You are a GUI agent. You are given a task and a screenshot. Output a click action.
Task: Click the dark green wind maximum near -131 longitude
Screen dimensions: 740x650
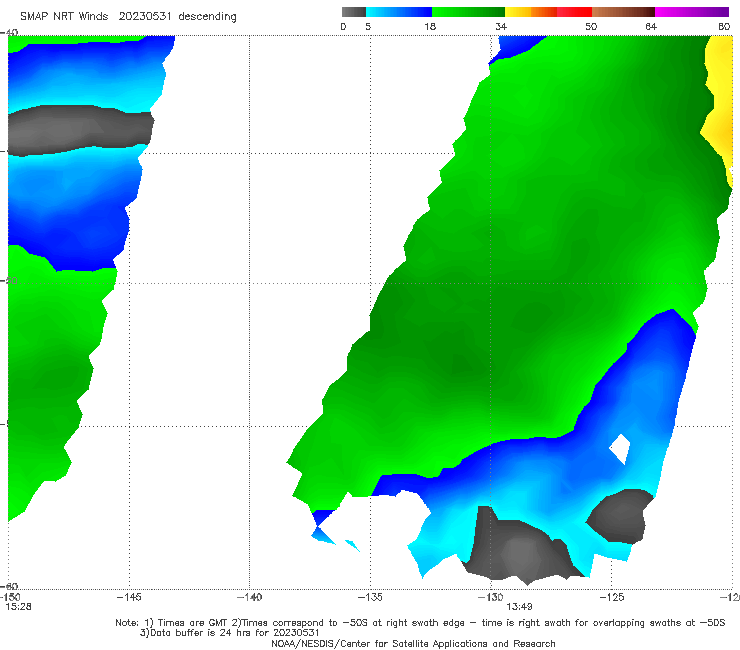[465, 364]
